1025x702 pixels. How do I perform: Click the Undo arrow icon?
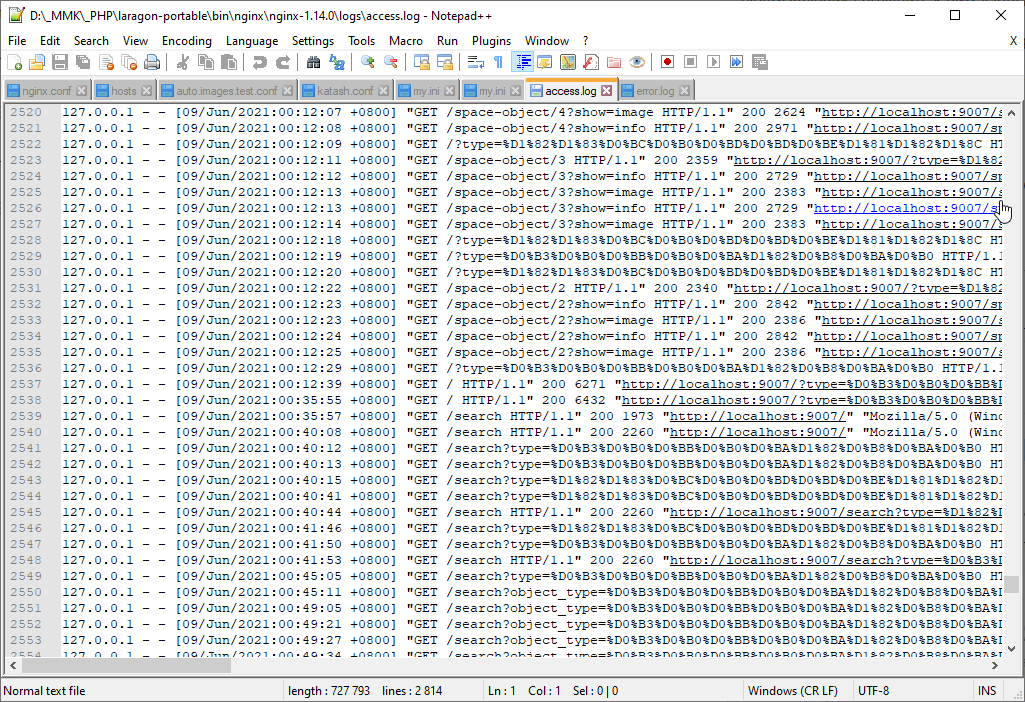click(x=260, y=63)
